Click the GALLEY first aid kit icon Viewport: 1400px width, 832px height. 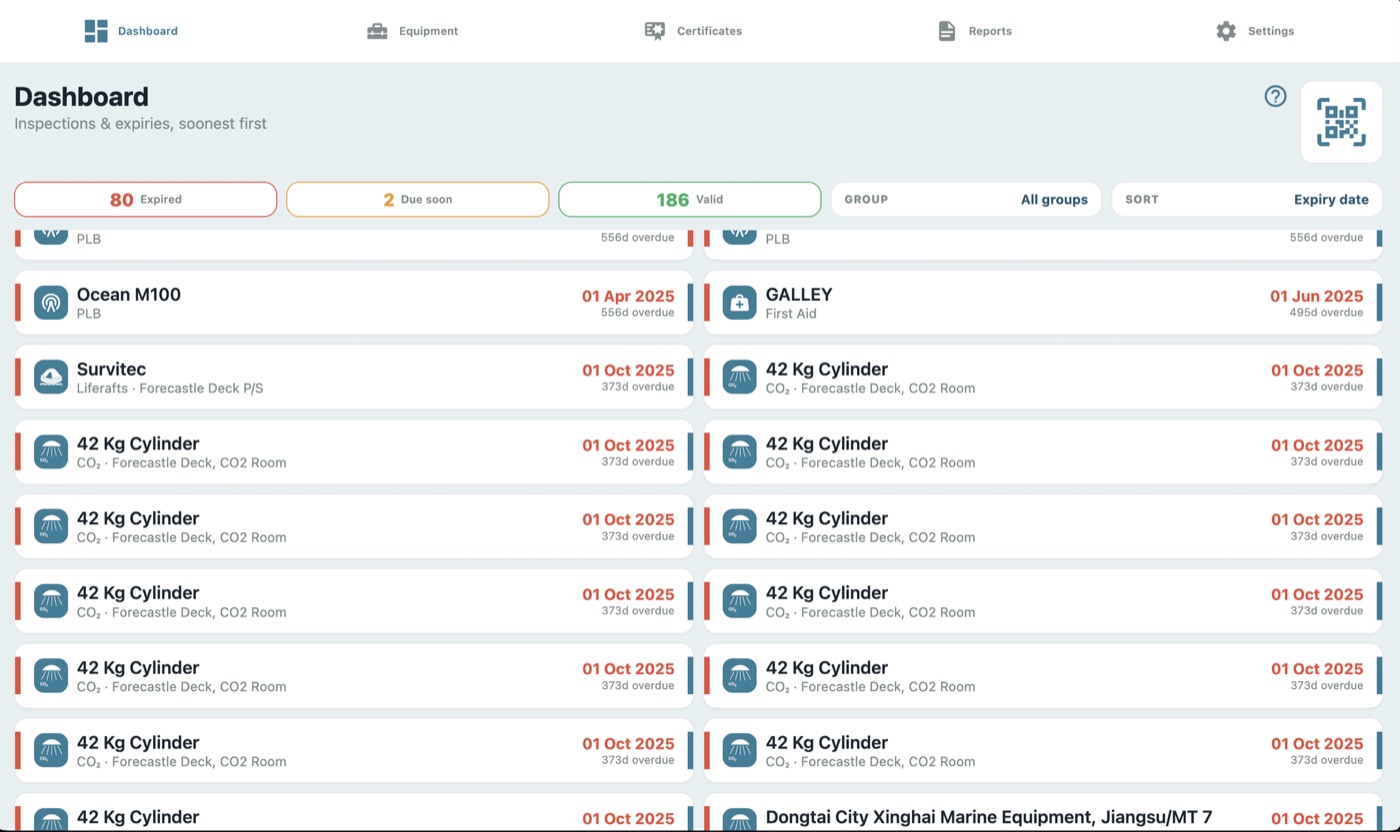pos(740,303)
